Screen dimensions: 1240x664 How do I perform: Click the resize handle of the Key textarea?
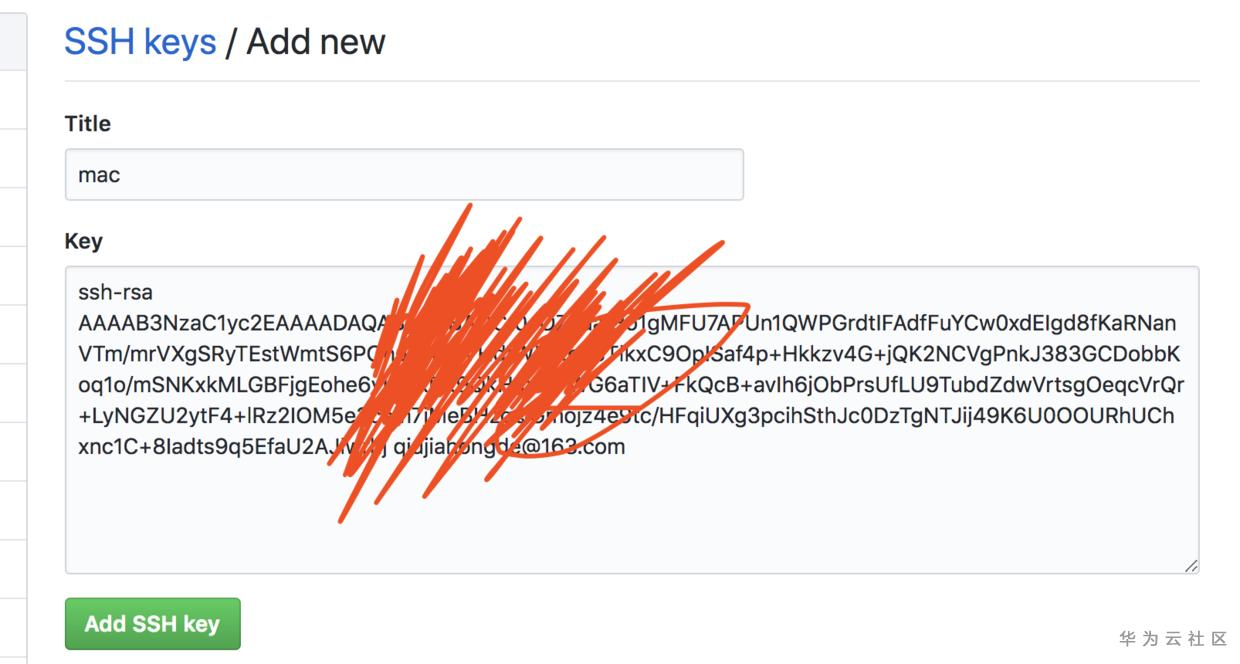1190,565
